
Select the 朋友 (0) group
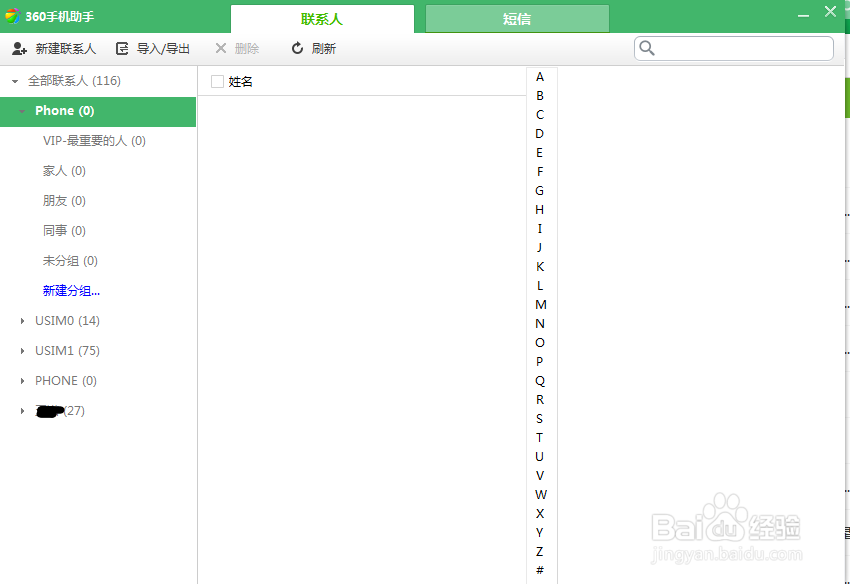coord(64,201)
